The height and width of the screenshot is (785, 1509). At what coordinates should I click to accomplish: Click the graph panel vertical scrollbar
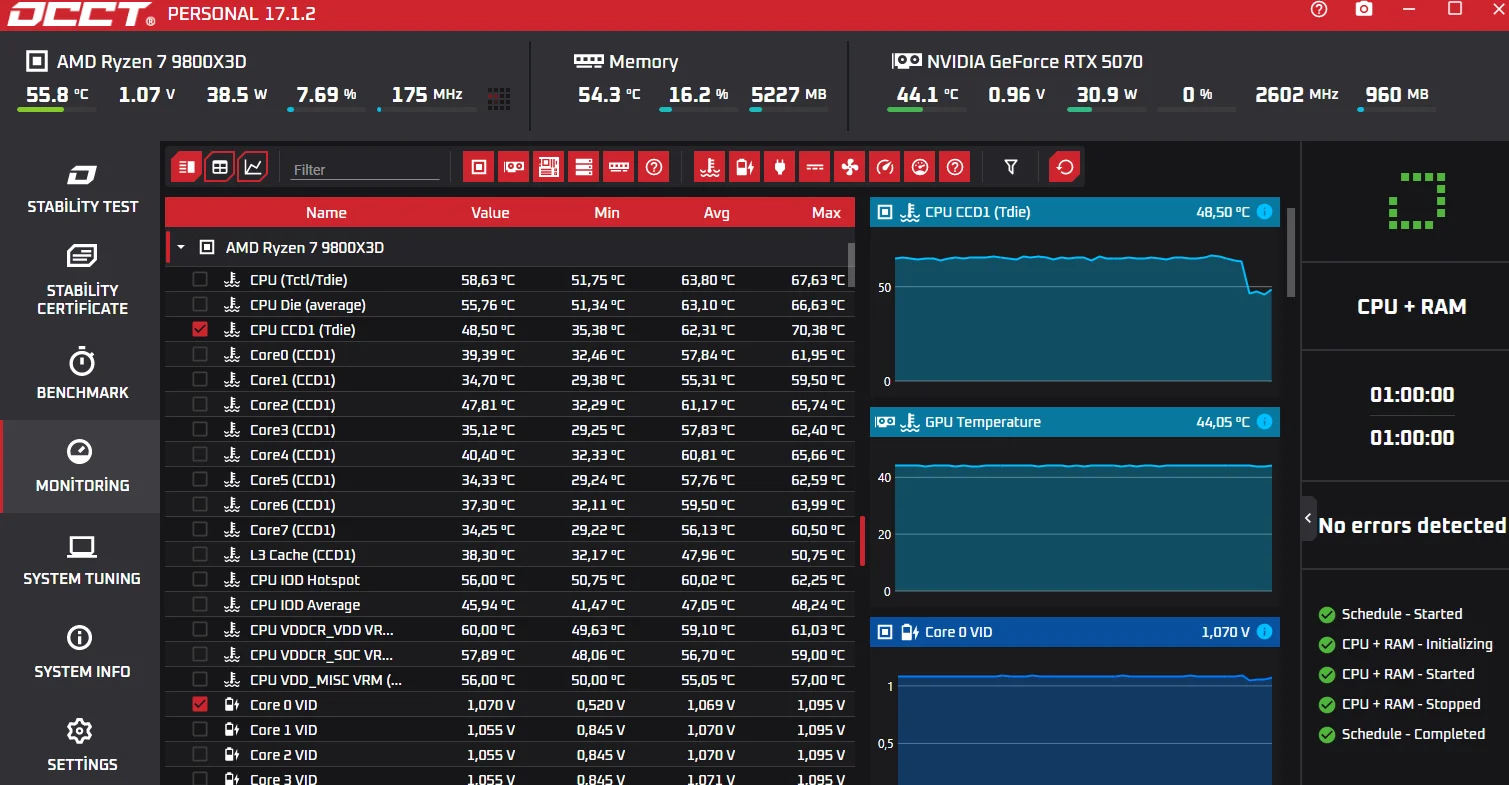click(x=1290, y=252)
